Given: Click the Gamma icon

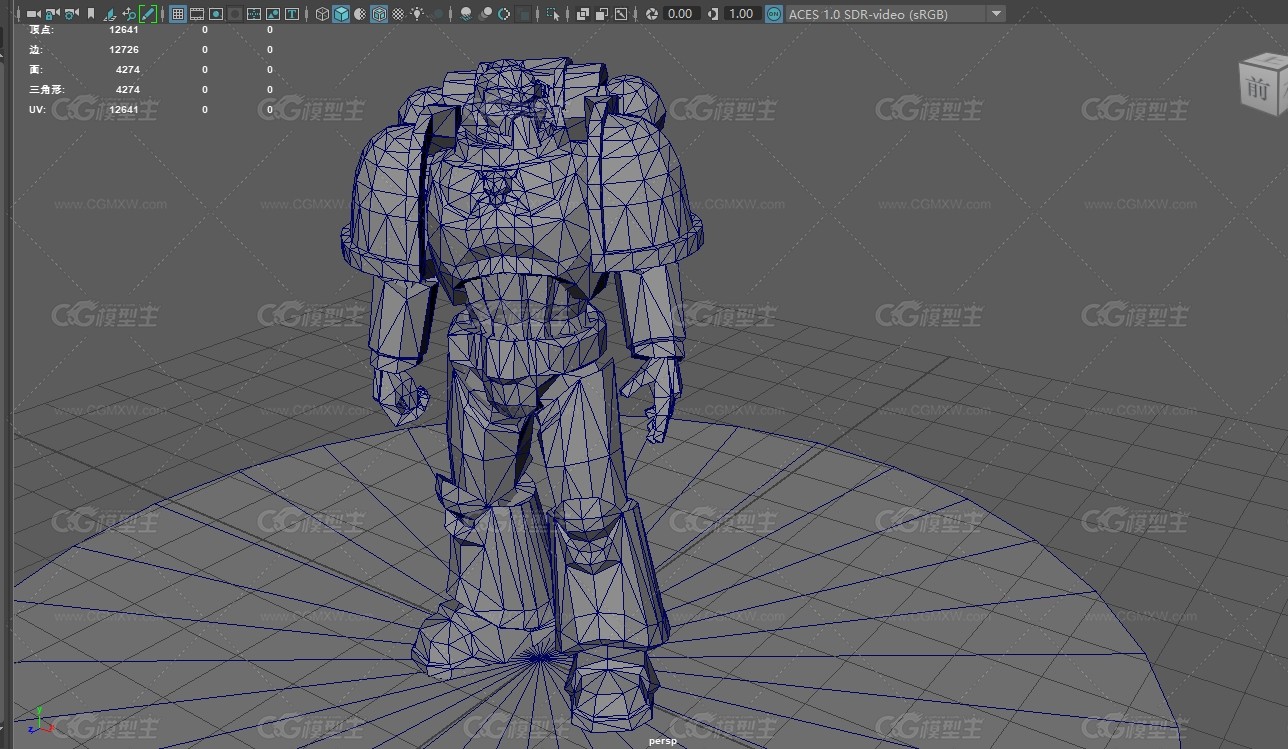Looking at the screenshot, I should coord(713,14).
